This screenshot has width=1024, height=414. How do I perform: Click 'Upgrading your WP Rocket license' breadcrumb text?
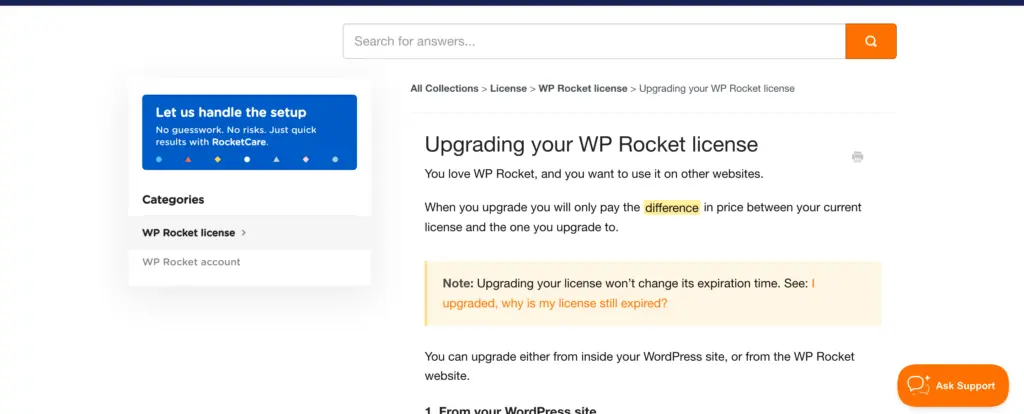click(x=716, y=89)
